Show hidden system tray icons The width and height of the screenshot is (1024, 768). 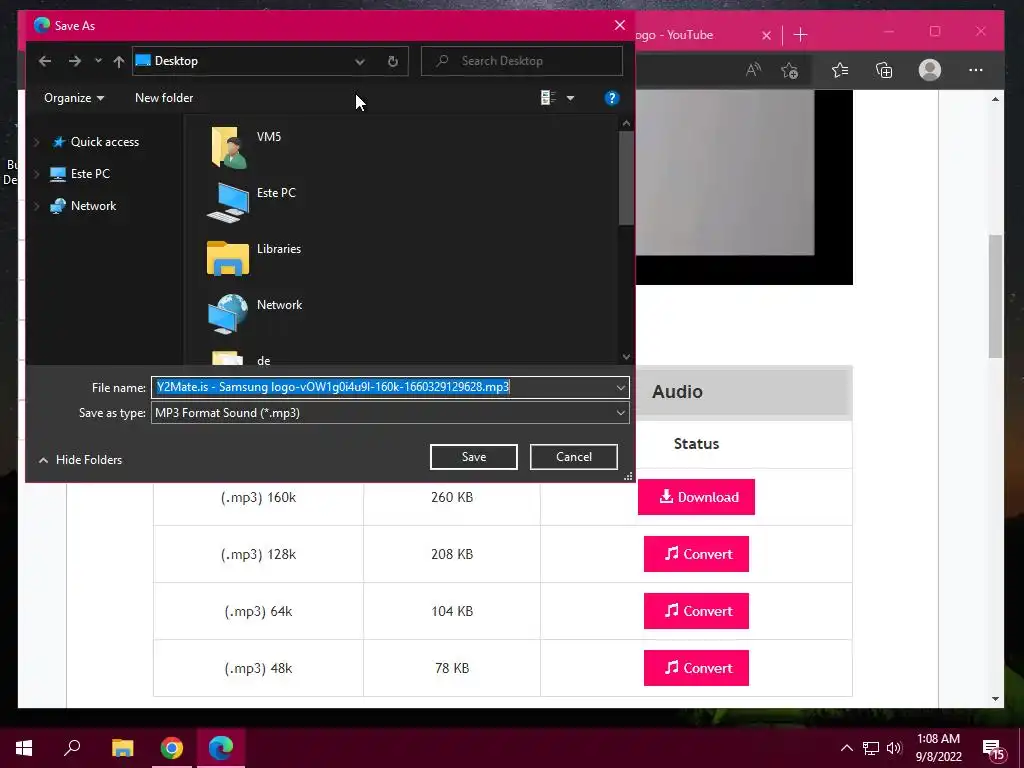click(846, 748)
